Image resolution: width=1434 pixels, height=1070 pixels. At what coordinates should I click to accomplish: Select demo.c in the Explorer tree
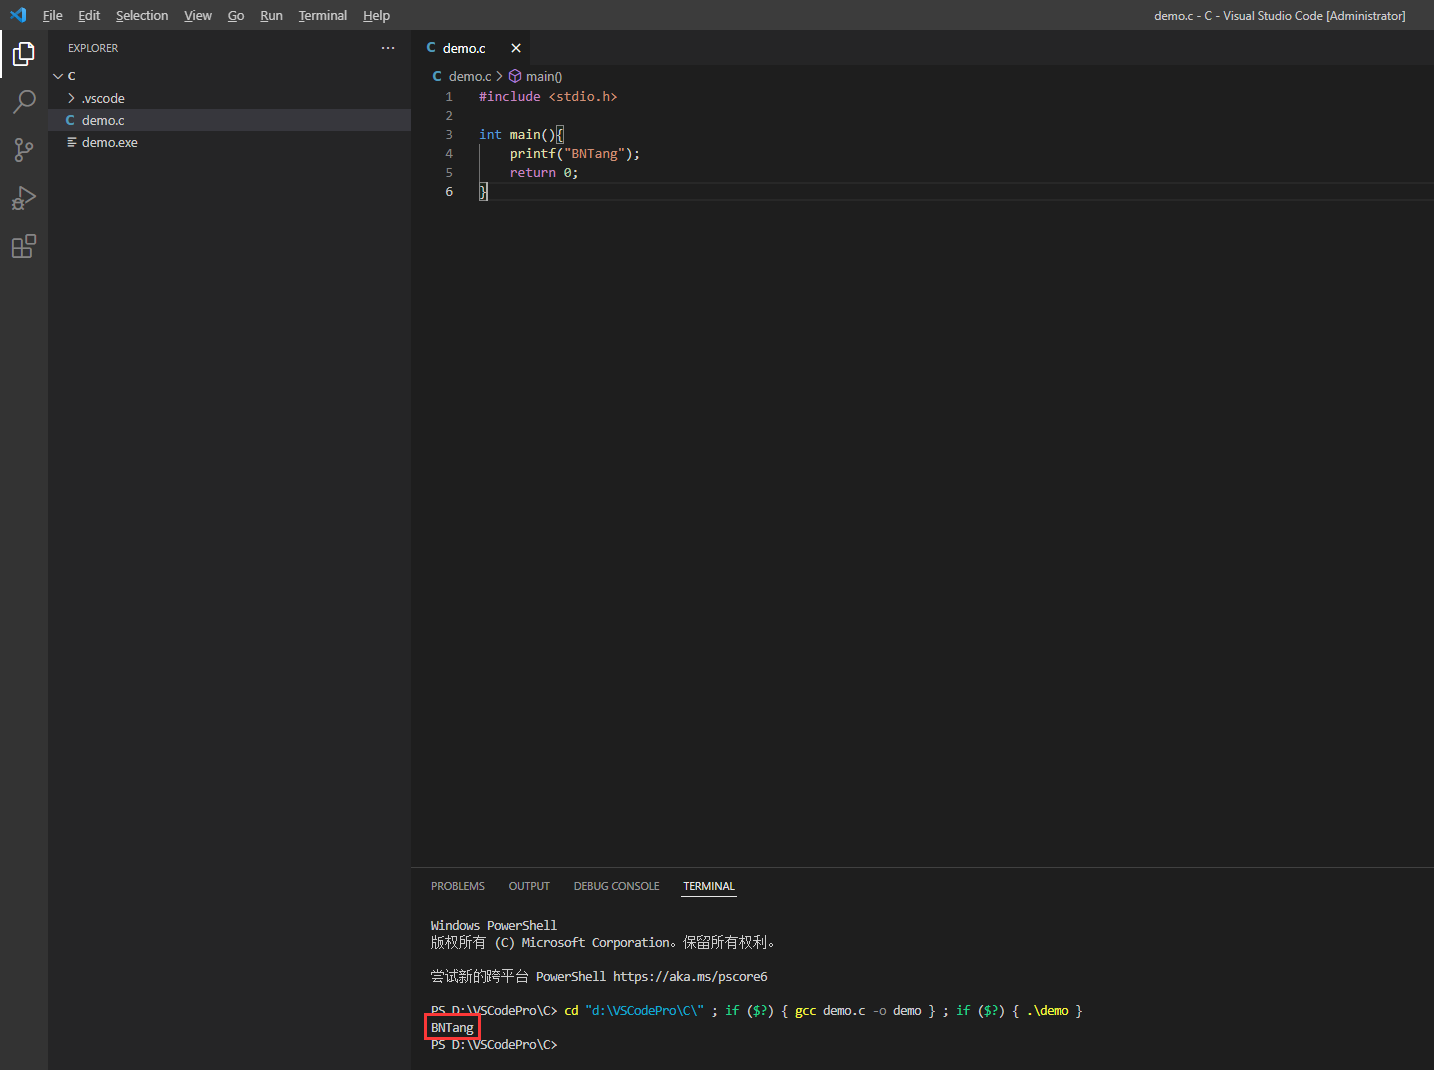229,120
